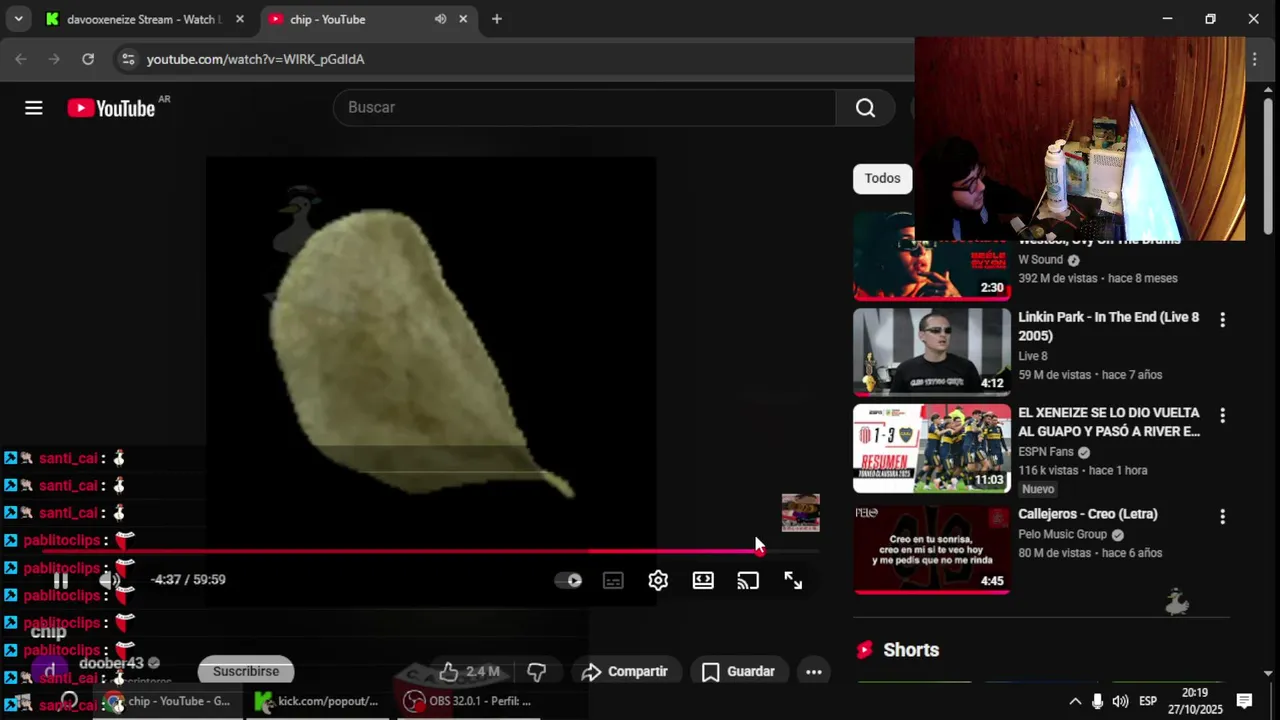
Task: Close the chip - YouTube tab
Action: tap(463, 19)
